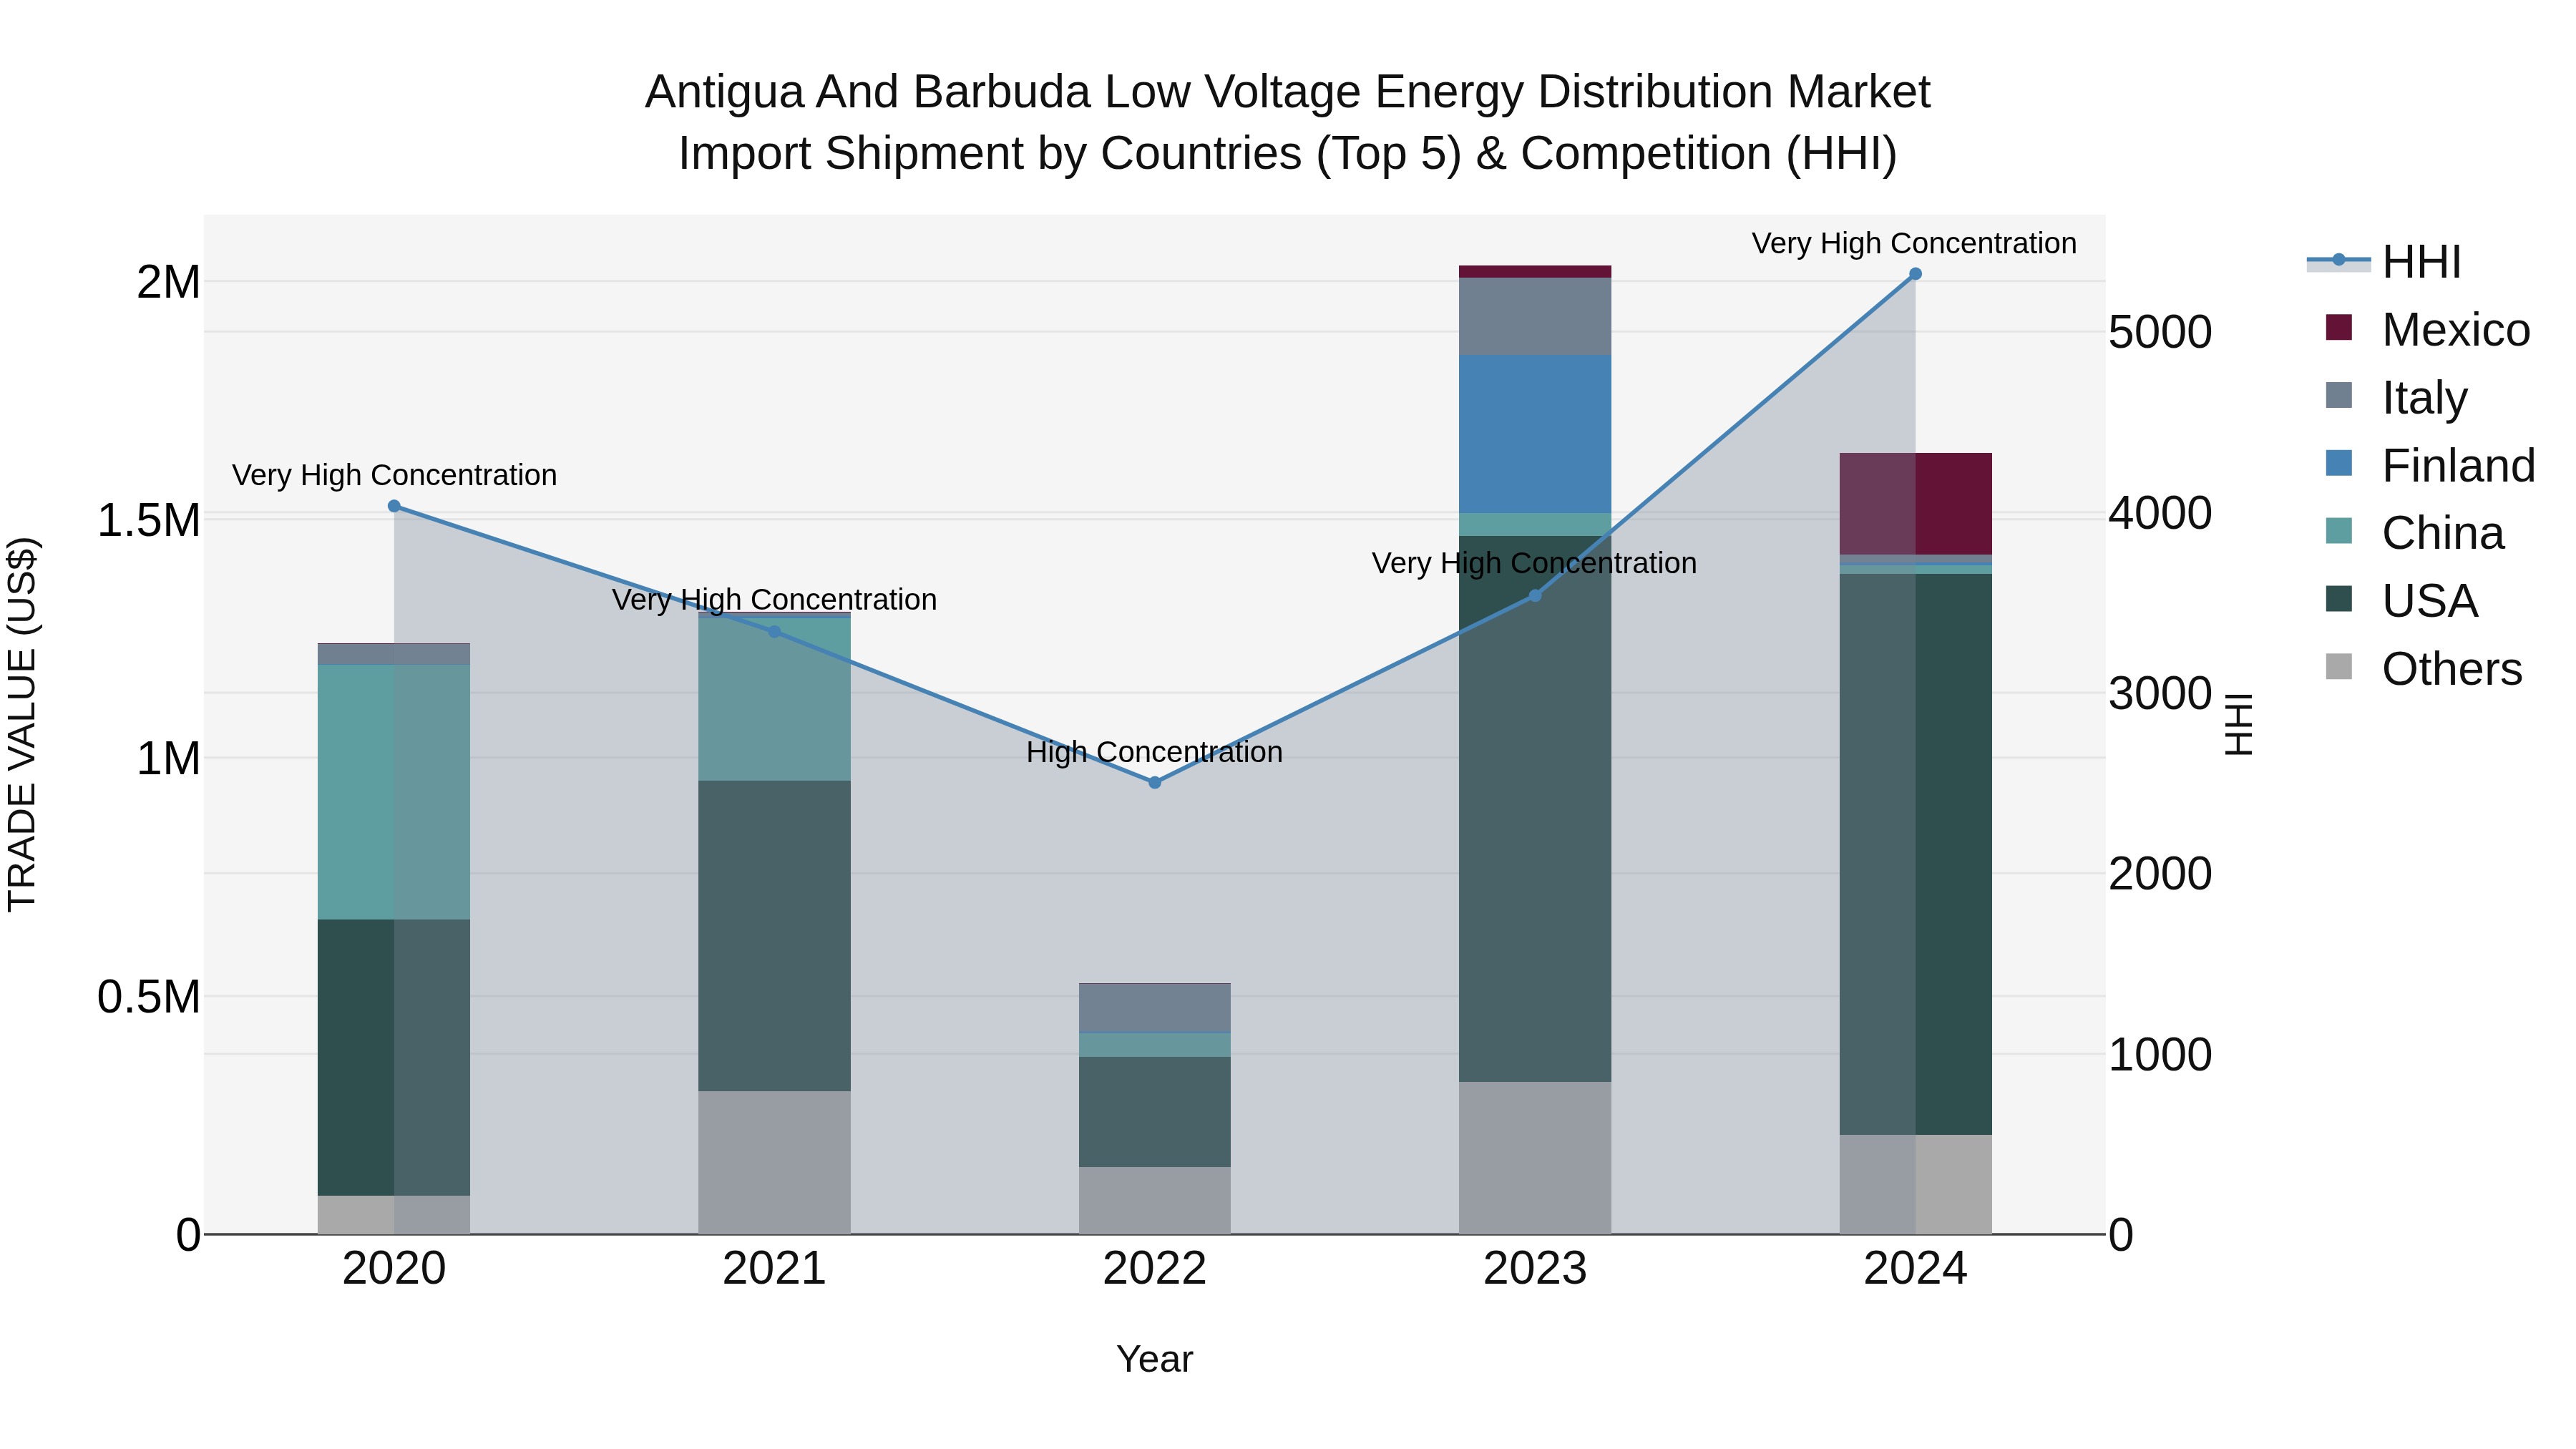The width and height of the screenshot is (2576, 1449).
Task: Select the Italy segment in 2023 bar
Action: 1535,316
